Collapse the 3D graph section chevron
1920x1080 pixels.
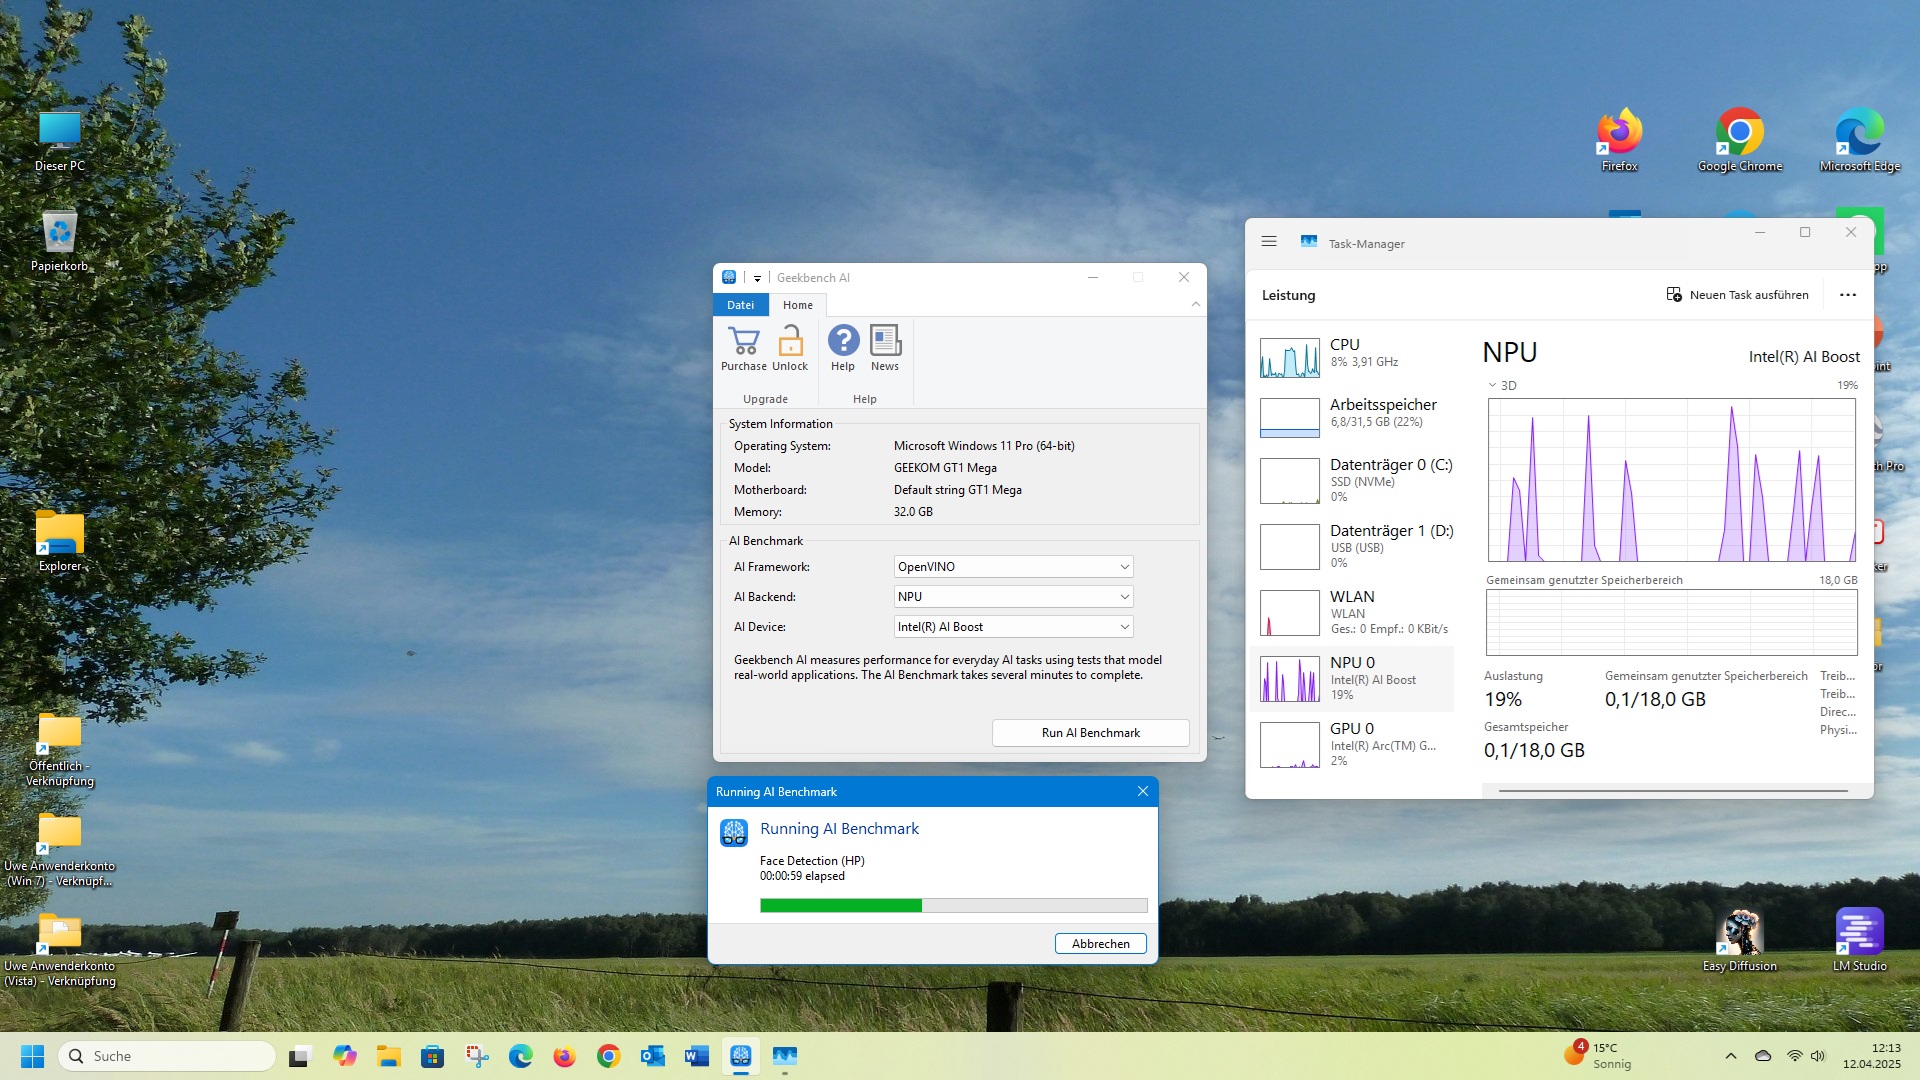(x=1492, y=385)
